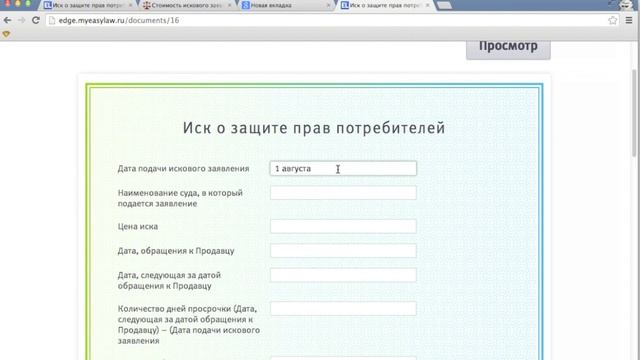The height and width of the screenshot is (360, 640).
Task: Click the green window zoom button
Action: point(28,3)
